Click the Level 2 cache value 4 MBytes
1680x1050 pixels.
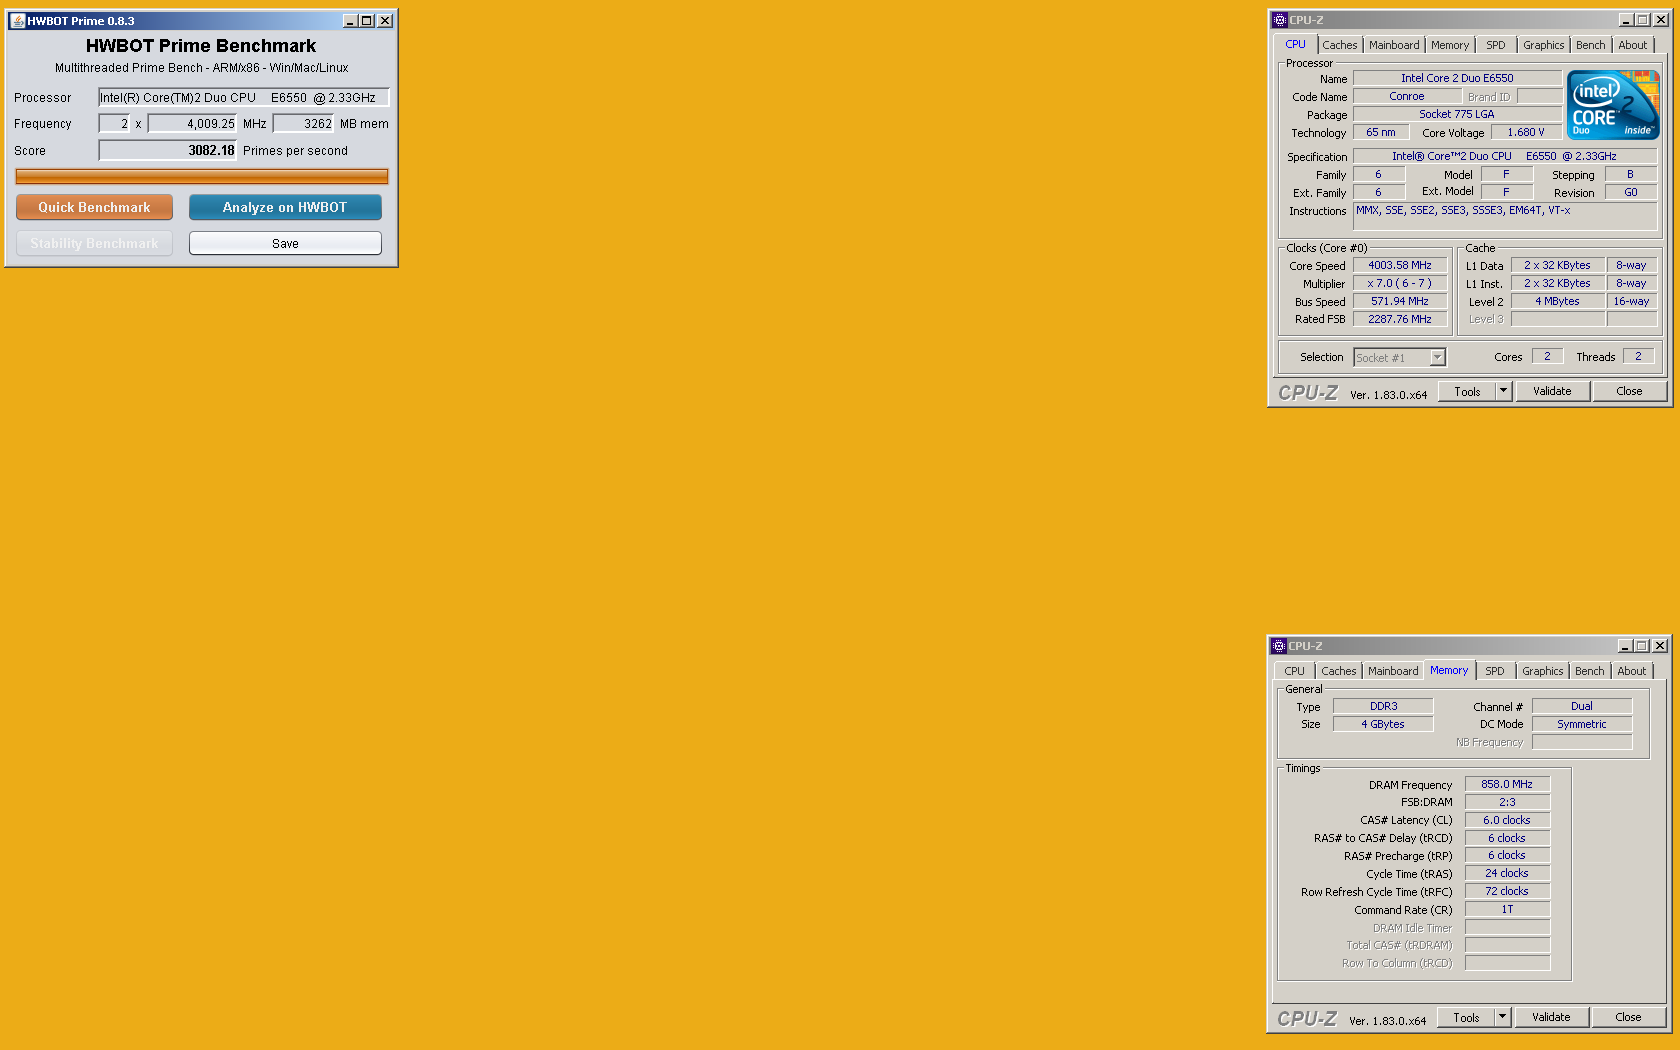[x=1558, y=302]
